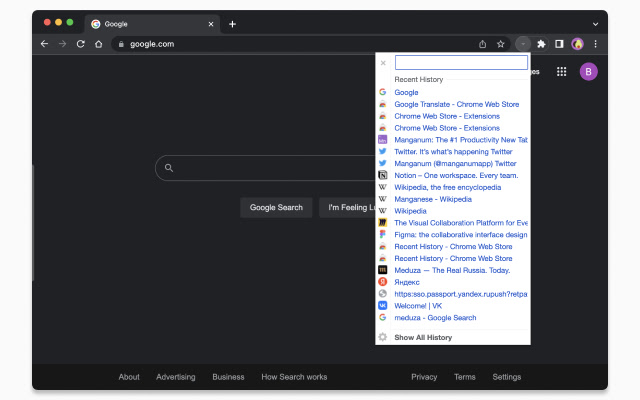Open Meduza — The Real Russia. Today. entry
Viewport: 640px width, 400px height.
[452, 270]
